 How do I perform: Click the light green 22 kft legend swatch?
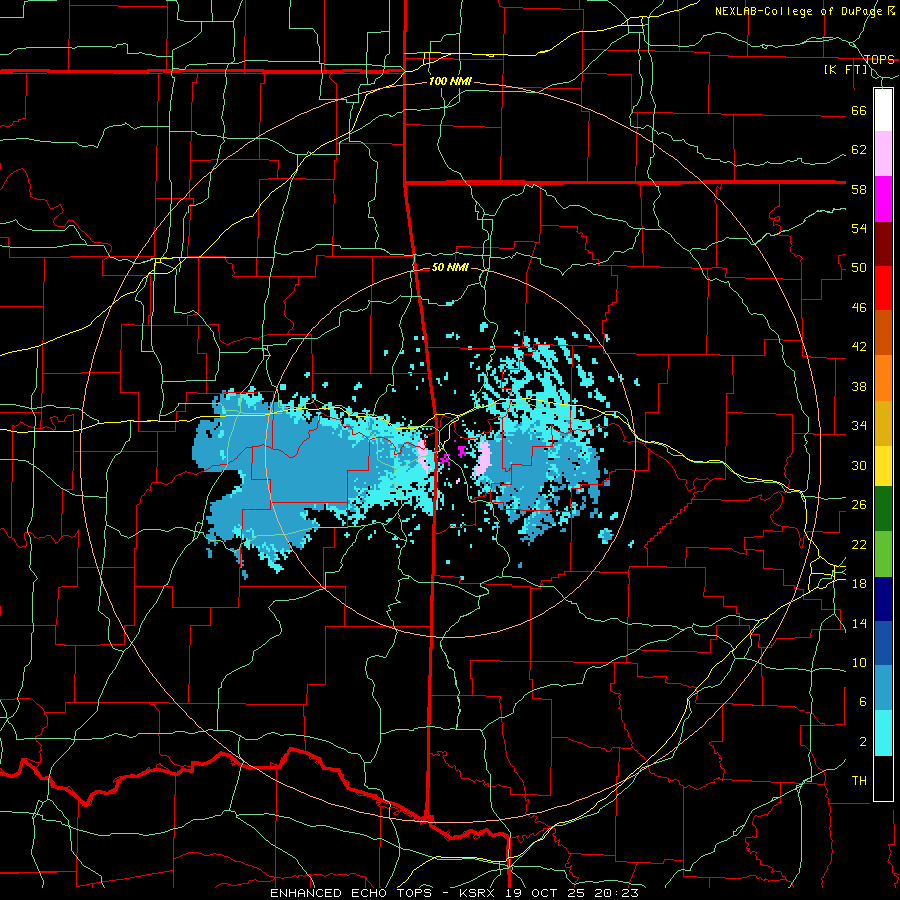883,554
